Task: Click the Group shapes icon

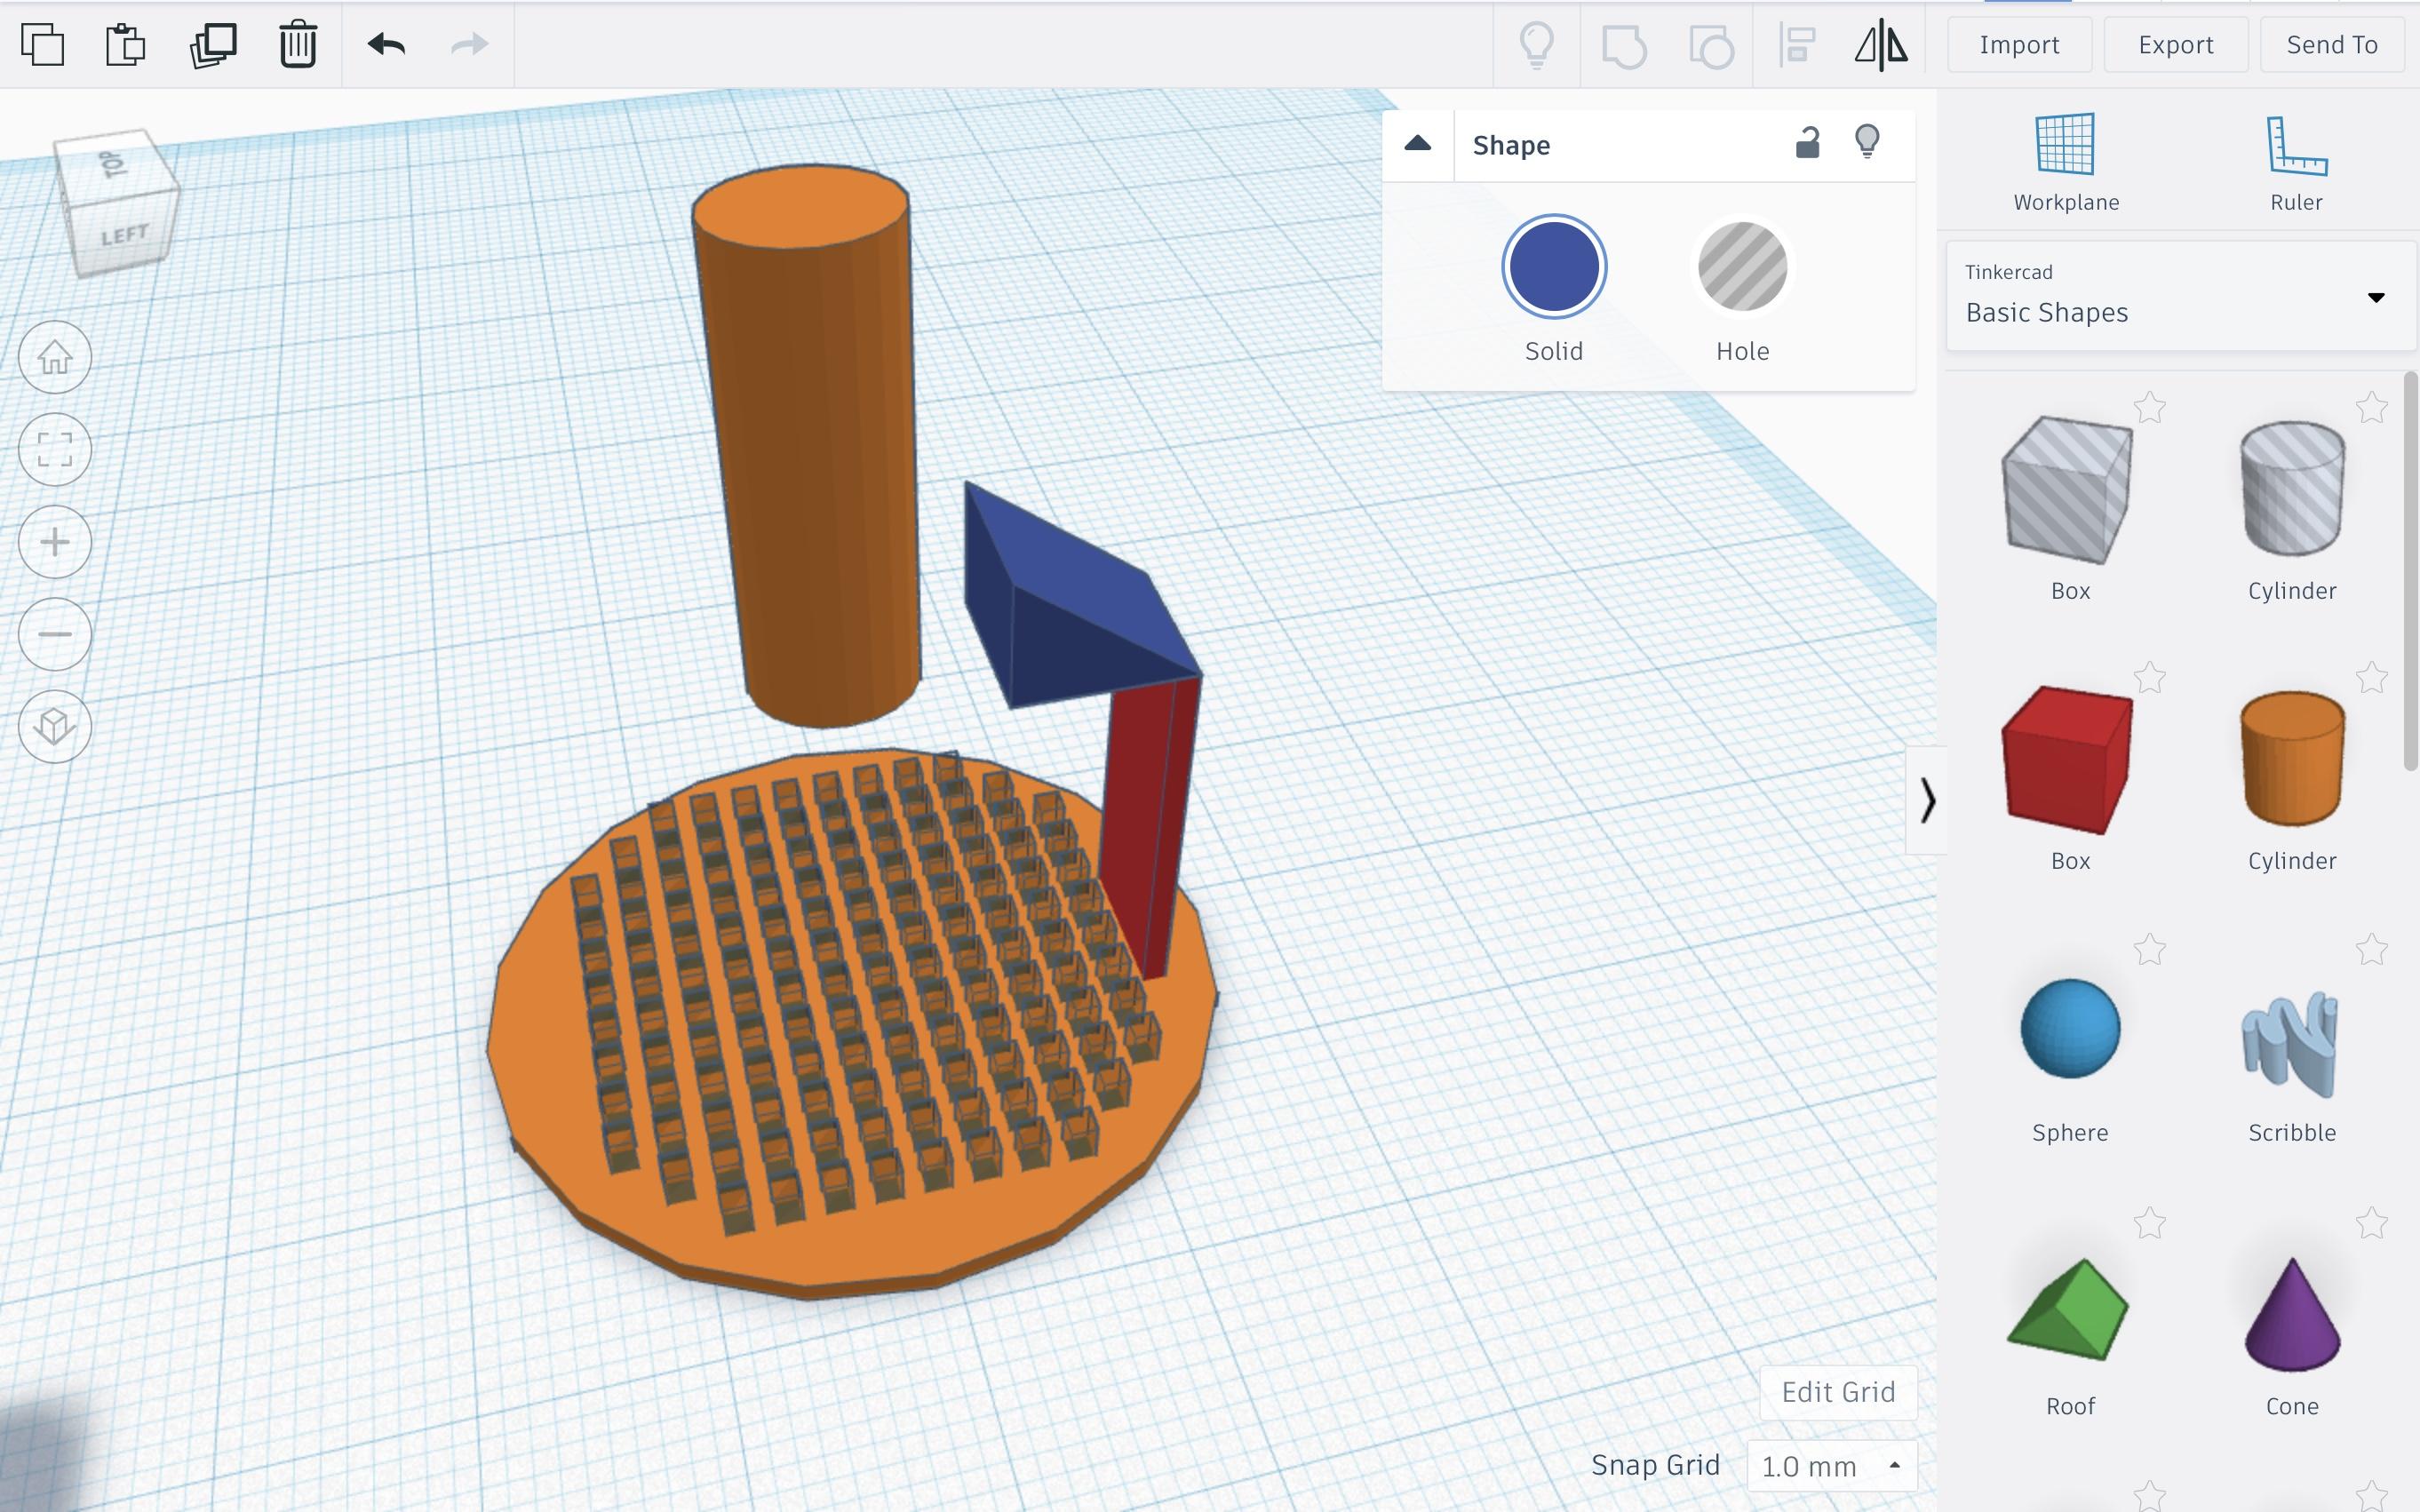Action: tap(1624, 46)
